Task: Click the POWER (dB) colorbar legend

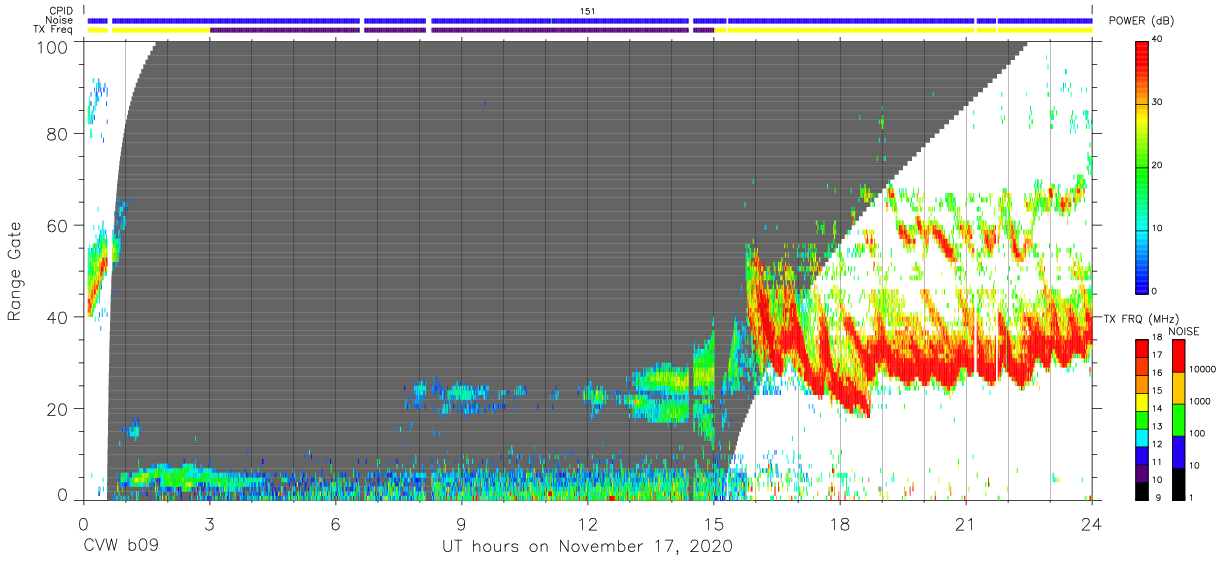Action: click(x=1143, y=166)
